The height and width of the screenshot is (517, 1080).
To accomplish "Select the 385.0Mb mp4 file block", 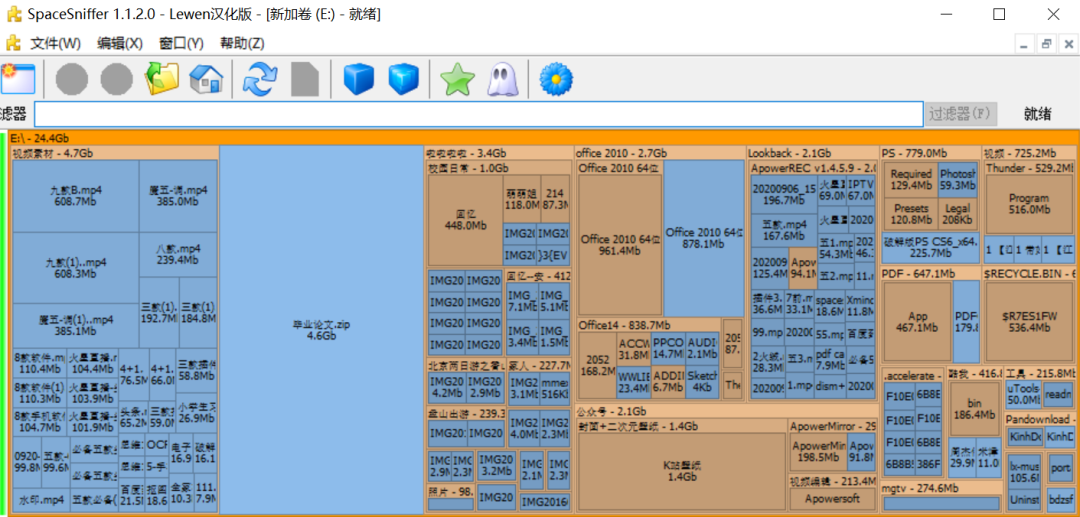I will pos(178,196).
